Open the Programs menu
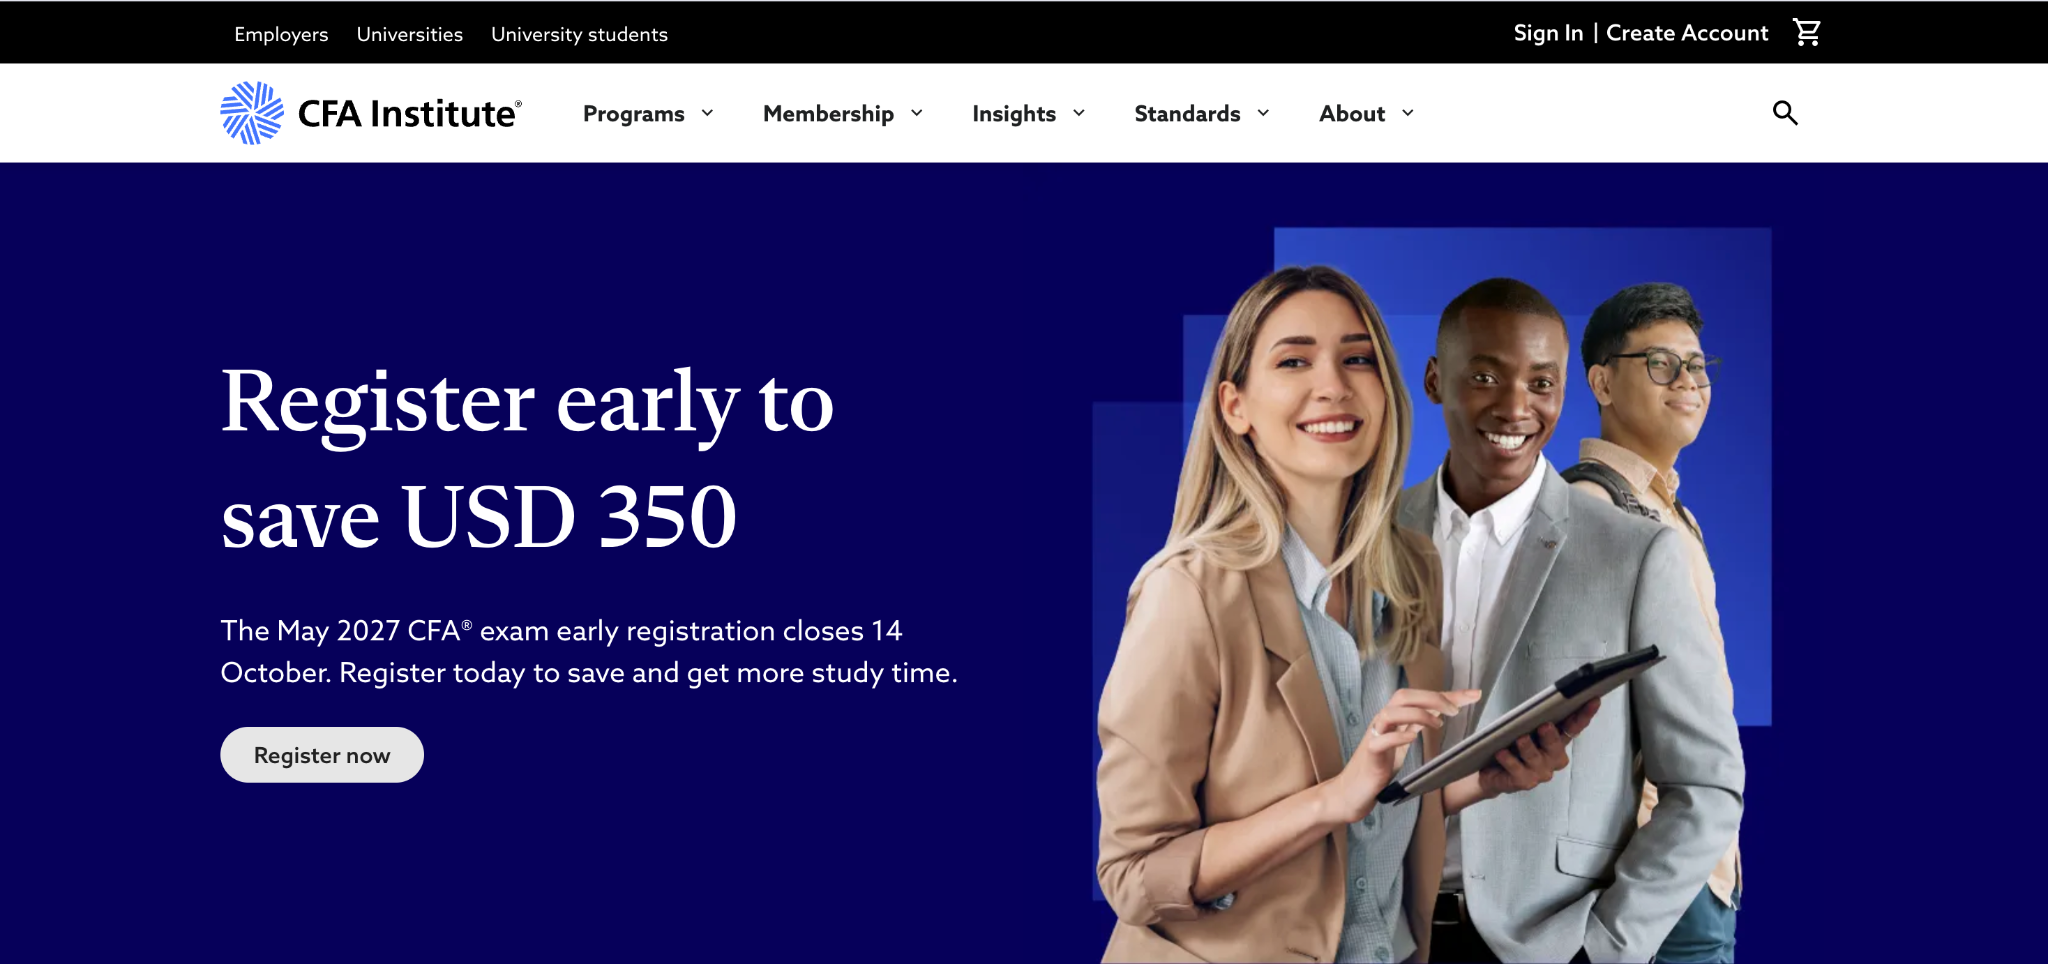This screenshot has height=964, width=2048. tap(634, 114)
